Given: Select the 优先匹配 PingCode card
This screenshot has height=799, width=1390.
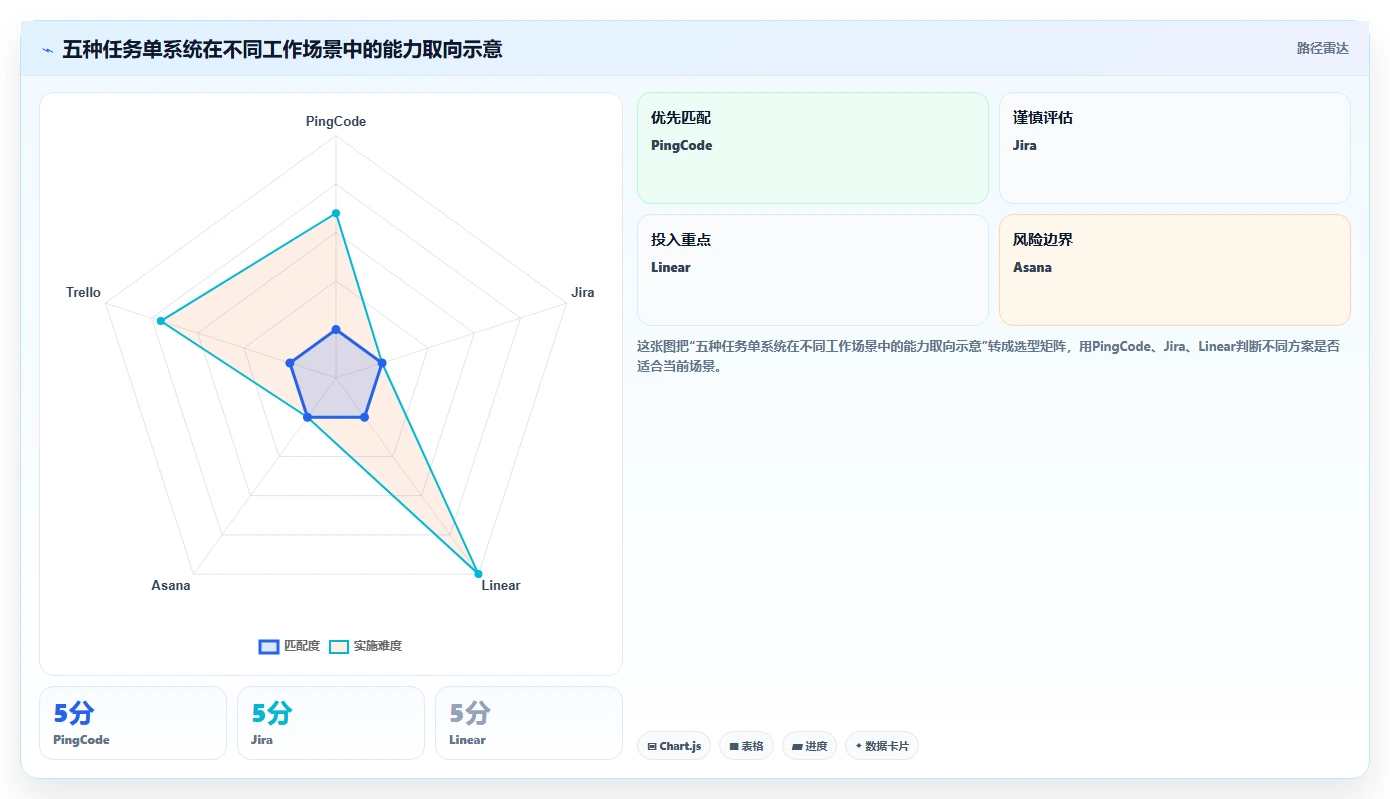Looking at the screenshot, I should pyautogui.click(x=812, y=148).
